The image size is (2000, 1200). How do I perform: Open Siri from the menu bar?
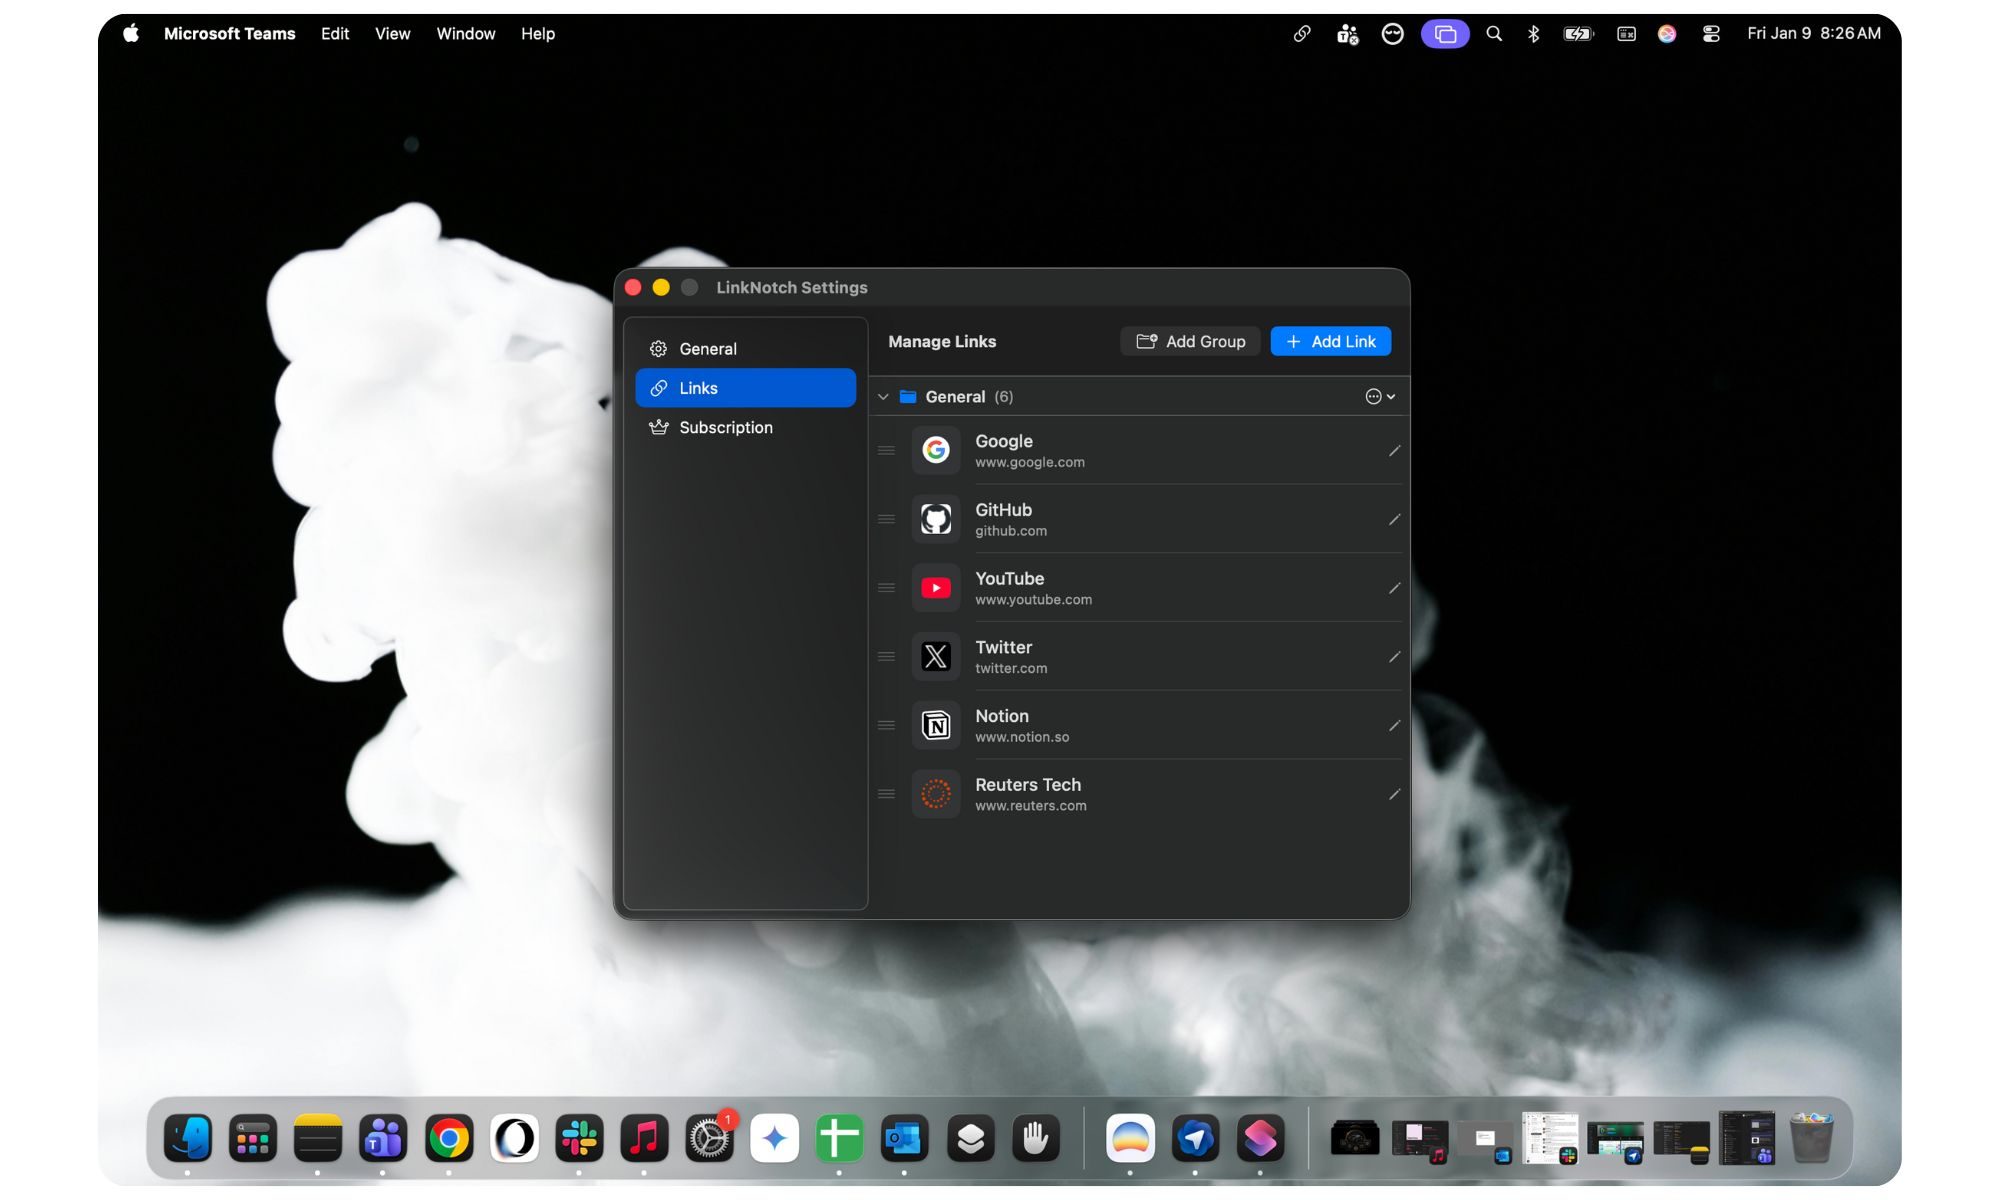1667,33
